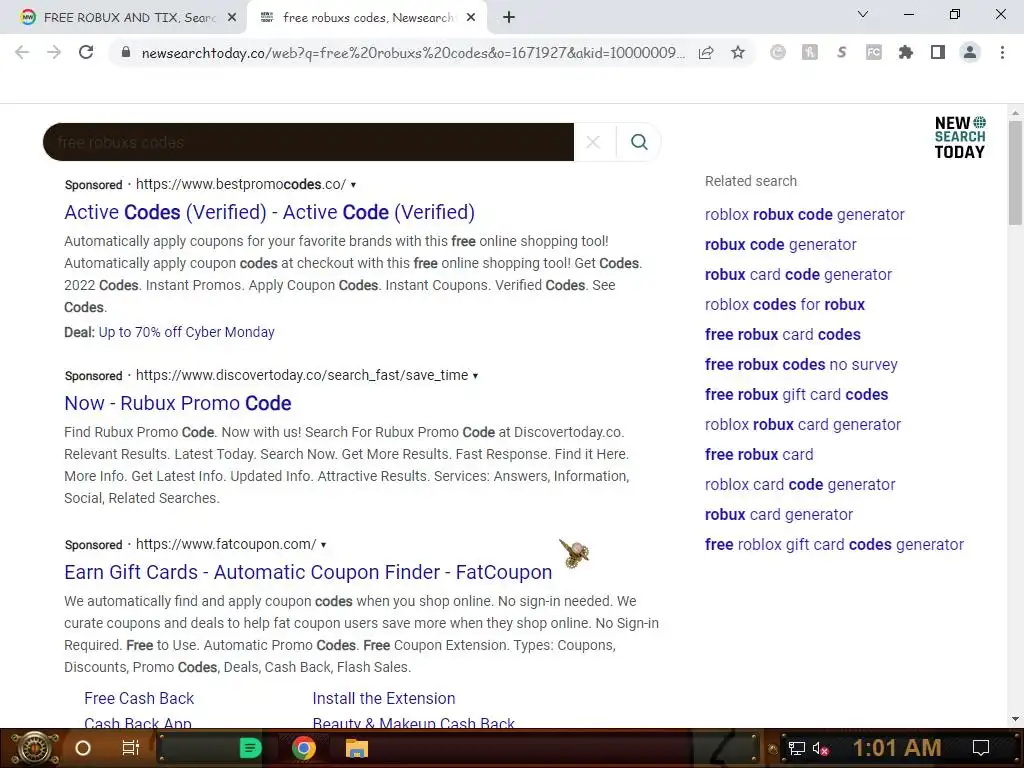The width and height of the screenshot is (1024, 768).
Task: Reload the current page
Action: click(x=86, y=52)
